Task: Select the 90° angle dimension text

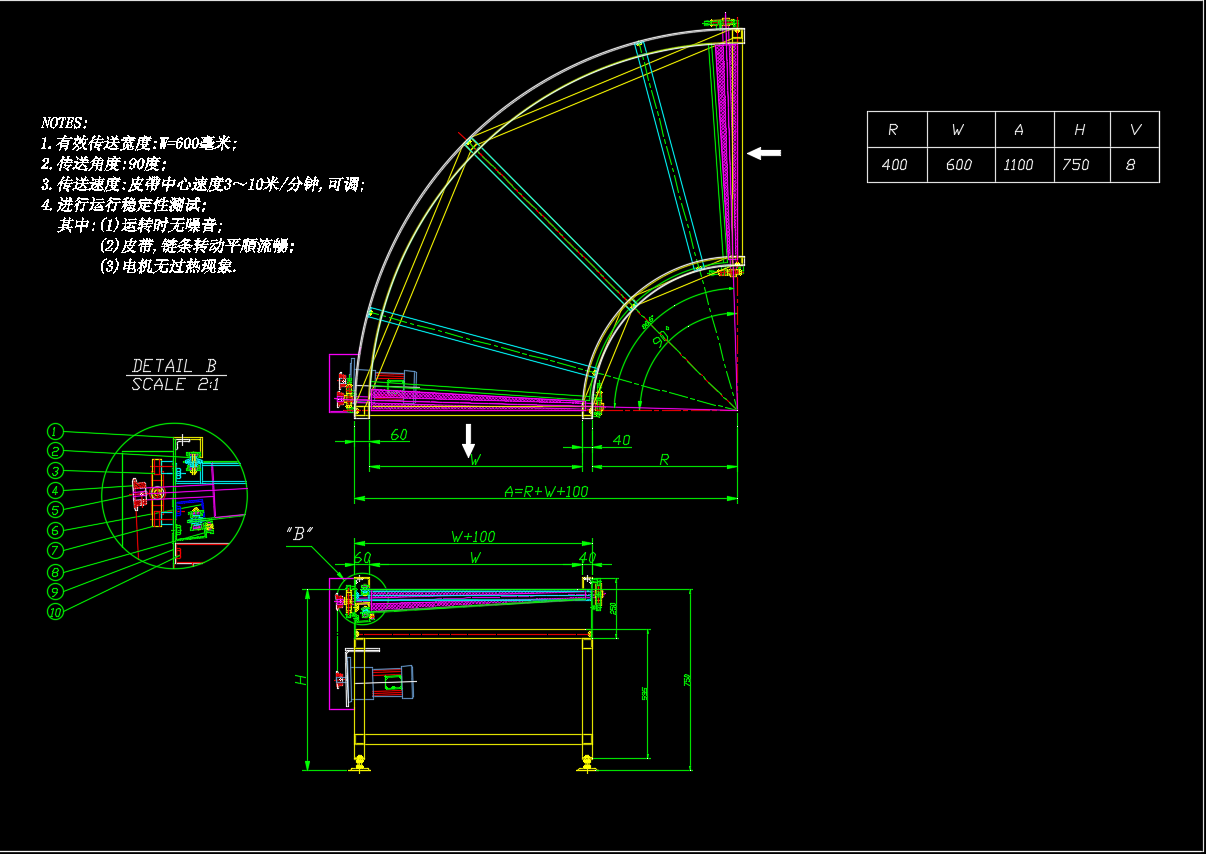Action: click(x=661, y=339)
